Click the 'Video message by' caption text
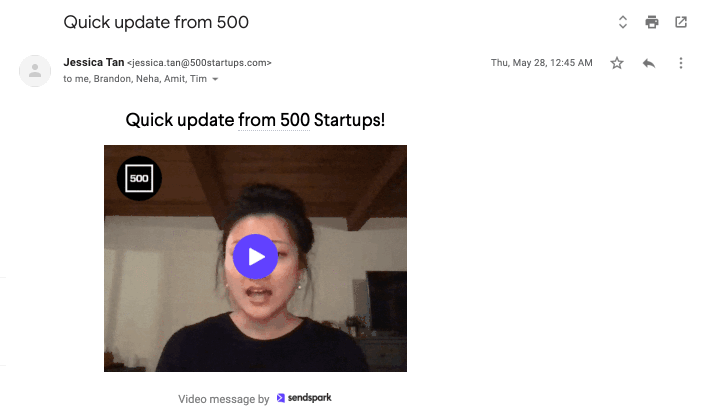704x418 pixels. coord(224,399)
